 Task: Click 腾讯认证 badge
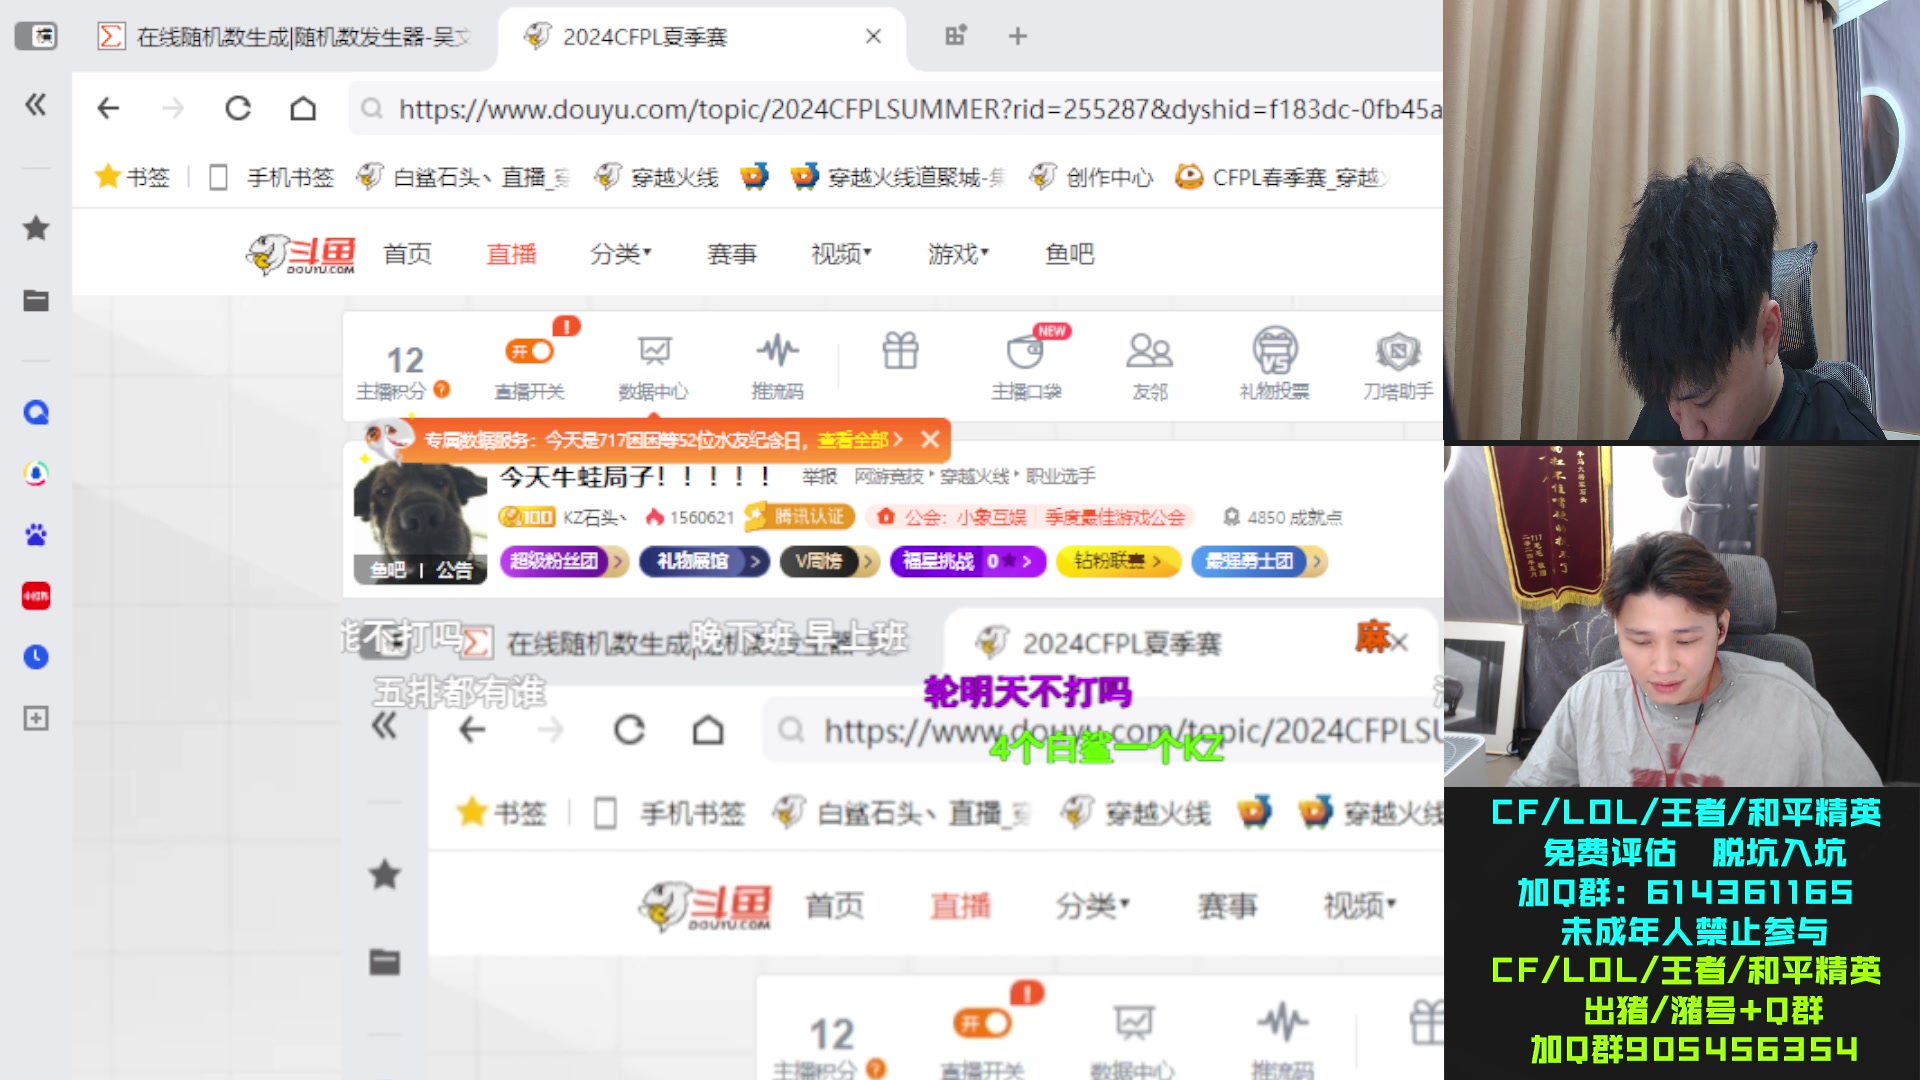[x=800, y=516]
